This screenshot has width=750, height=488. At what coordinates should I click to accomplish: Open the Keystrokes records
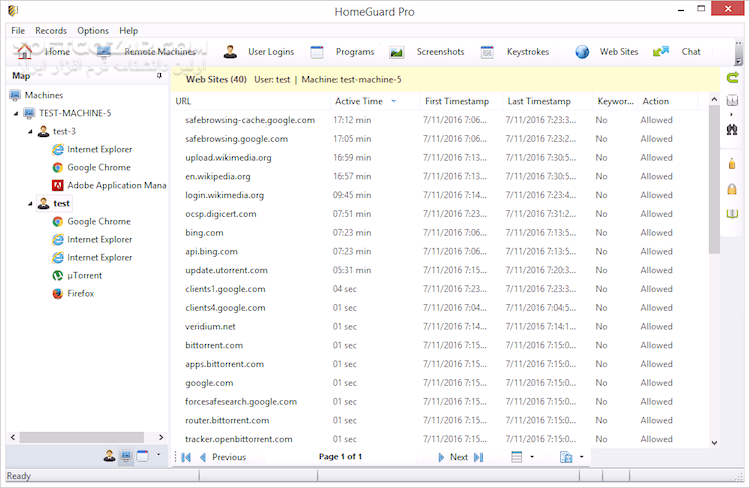[x=515, y=52]
